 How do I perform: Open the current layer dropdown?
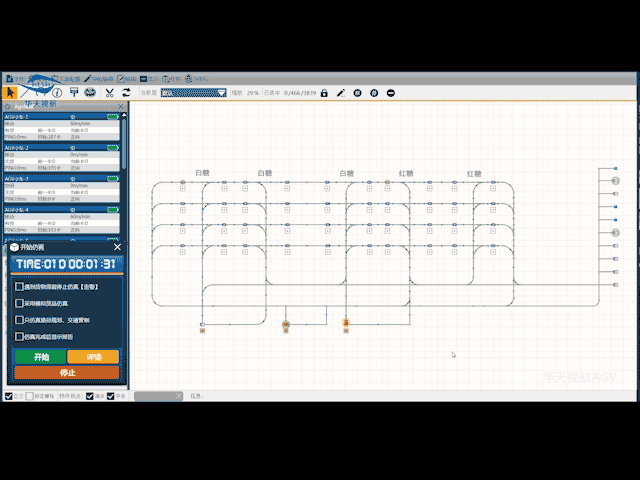[194, 93]
